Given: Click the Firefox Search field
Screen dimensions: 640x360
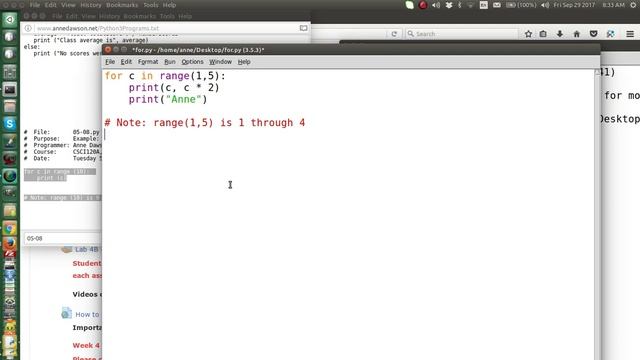Looking at the screenshot, I should pyautogui.click(x=461, y=34).
